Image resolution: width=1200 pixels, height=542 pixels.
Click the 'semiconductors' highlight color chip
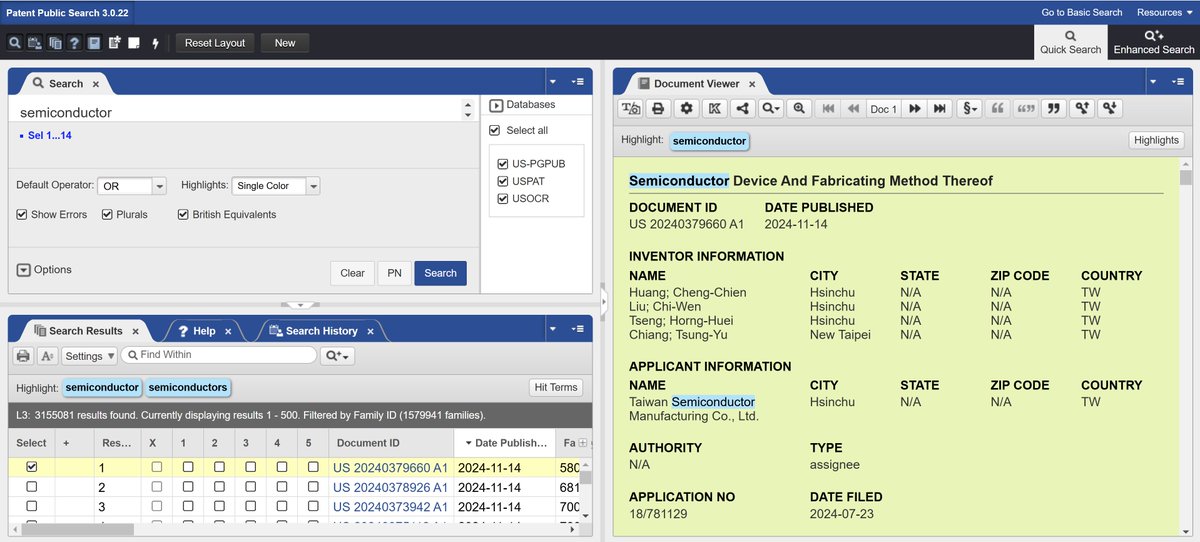point(188,387)
